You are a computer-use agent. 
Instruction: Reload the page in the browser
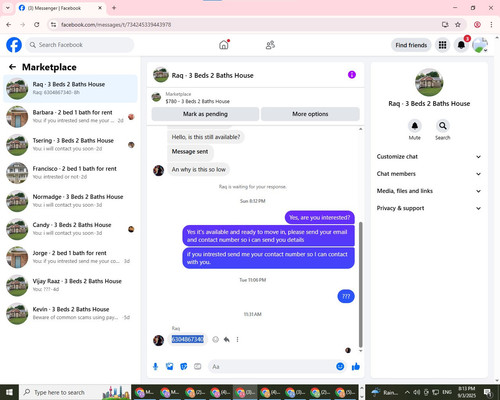37,24
